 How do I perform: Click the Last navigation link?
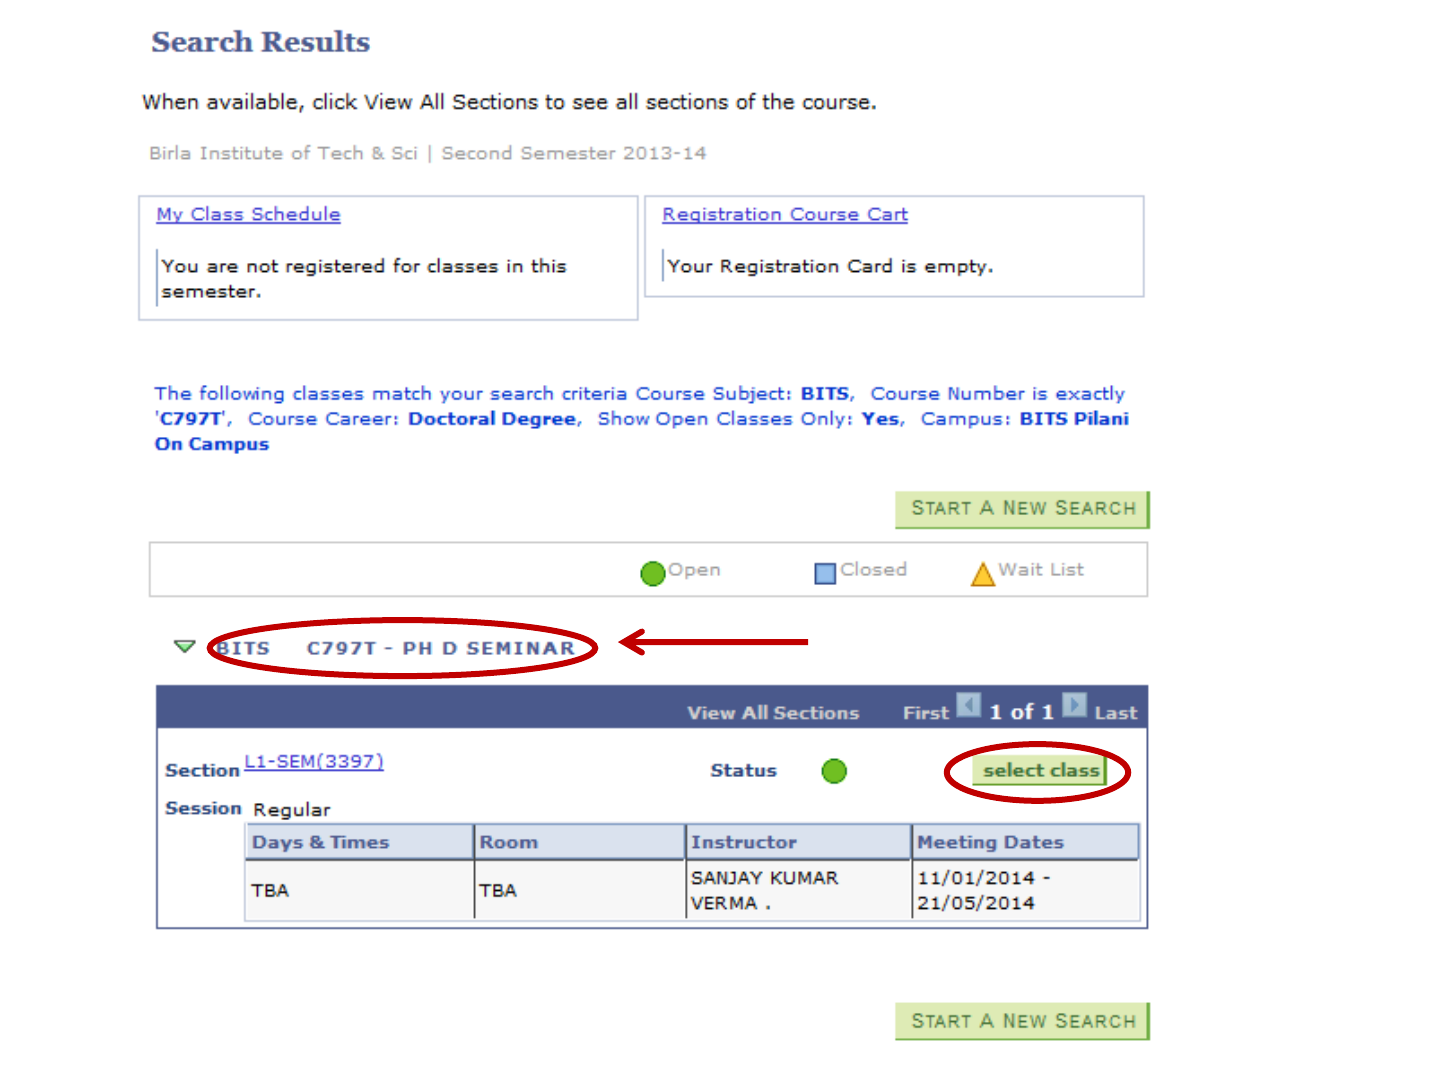pyautogui.click(x=1116, y=713)
